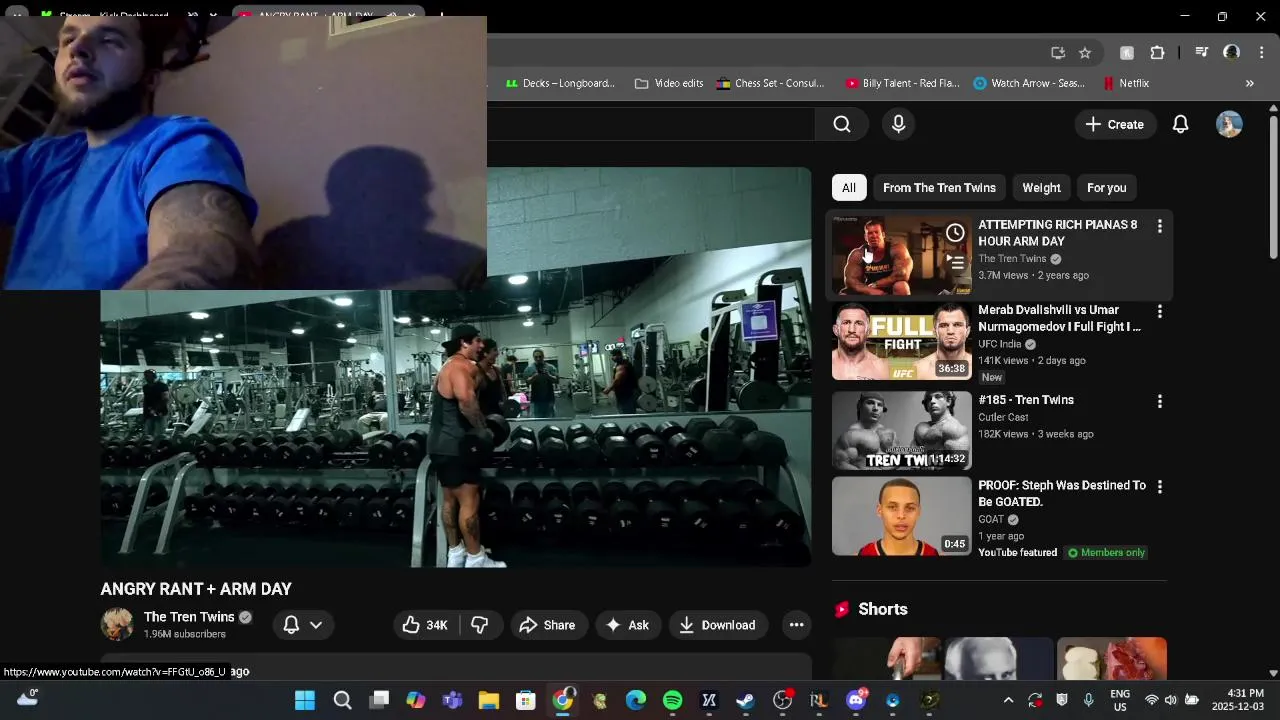Viewport: 1280px width, 720px height.
Task: Open Netflix bookmark
Action: click(x=1126, y=83)
